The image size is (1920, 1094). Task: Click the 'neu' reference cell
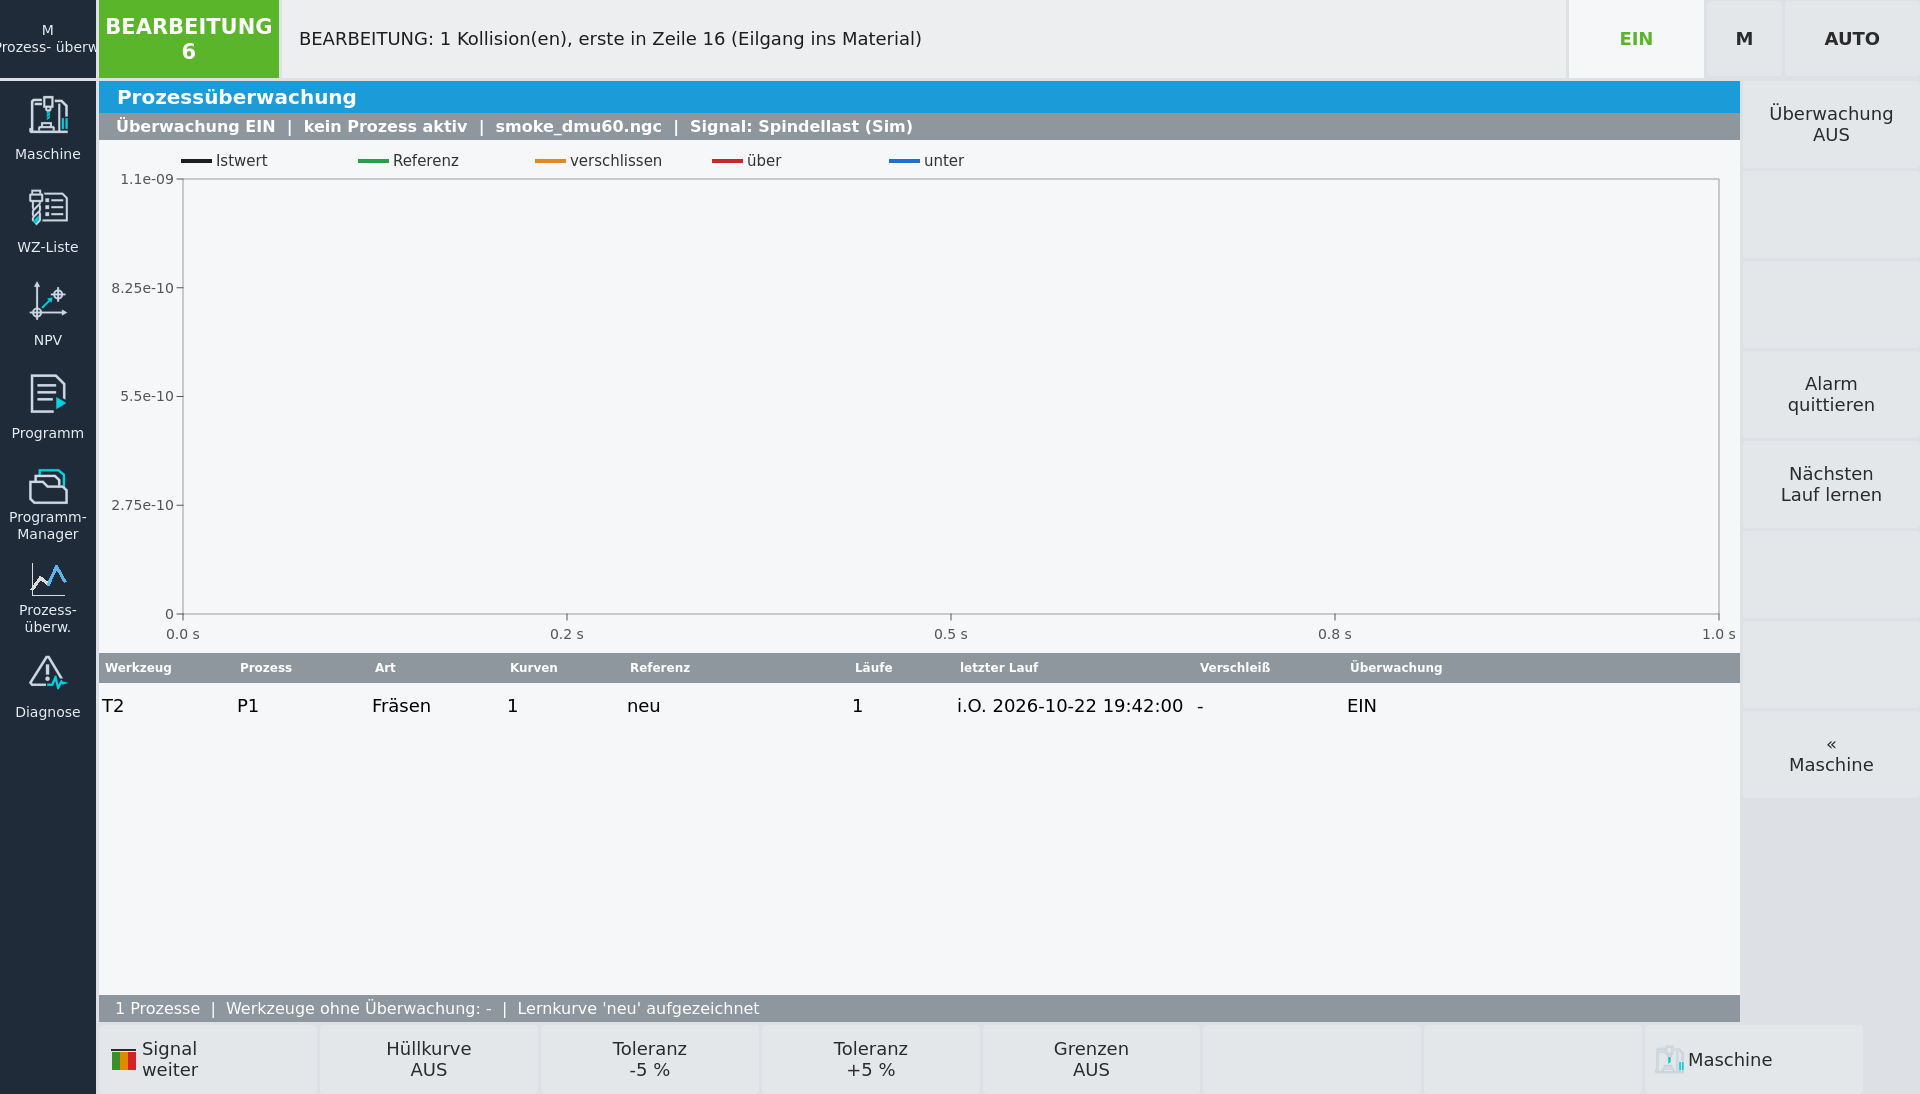(x=644, y=706)
